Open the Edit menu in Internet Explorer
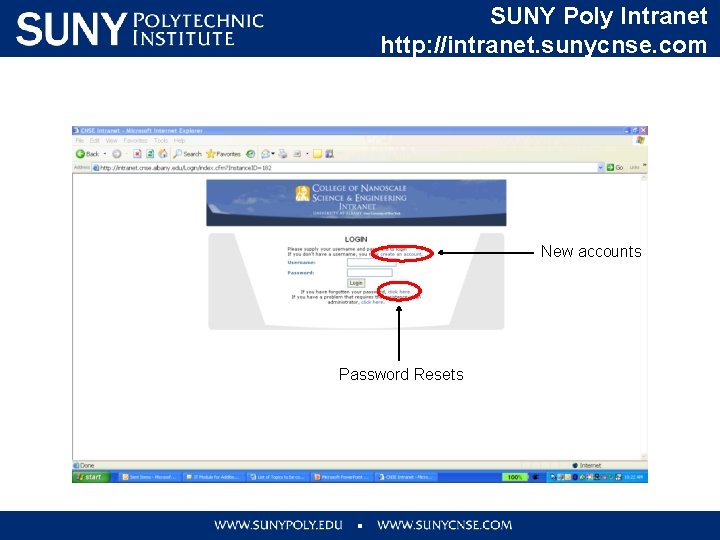Screen dimensions: 720x540 click(x=95, y=141)
